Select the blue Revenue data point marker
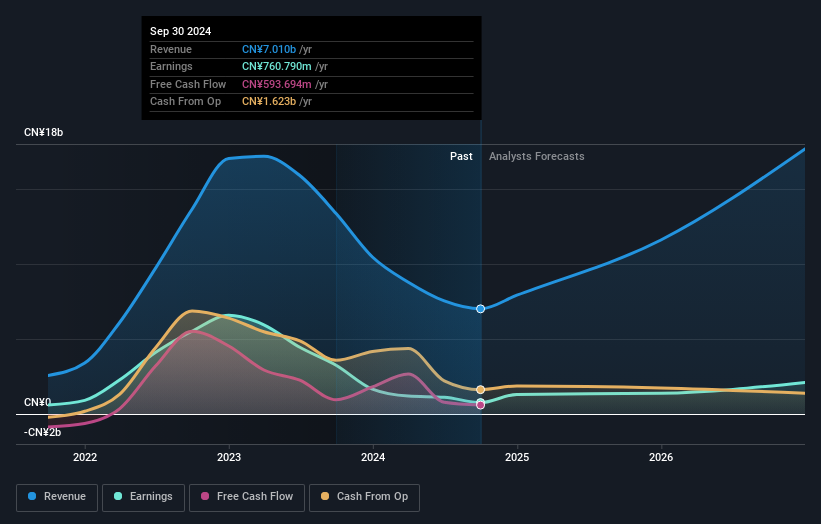Screen dimensions: 821x524 (480, 309)
